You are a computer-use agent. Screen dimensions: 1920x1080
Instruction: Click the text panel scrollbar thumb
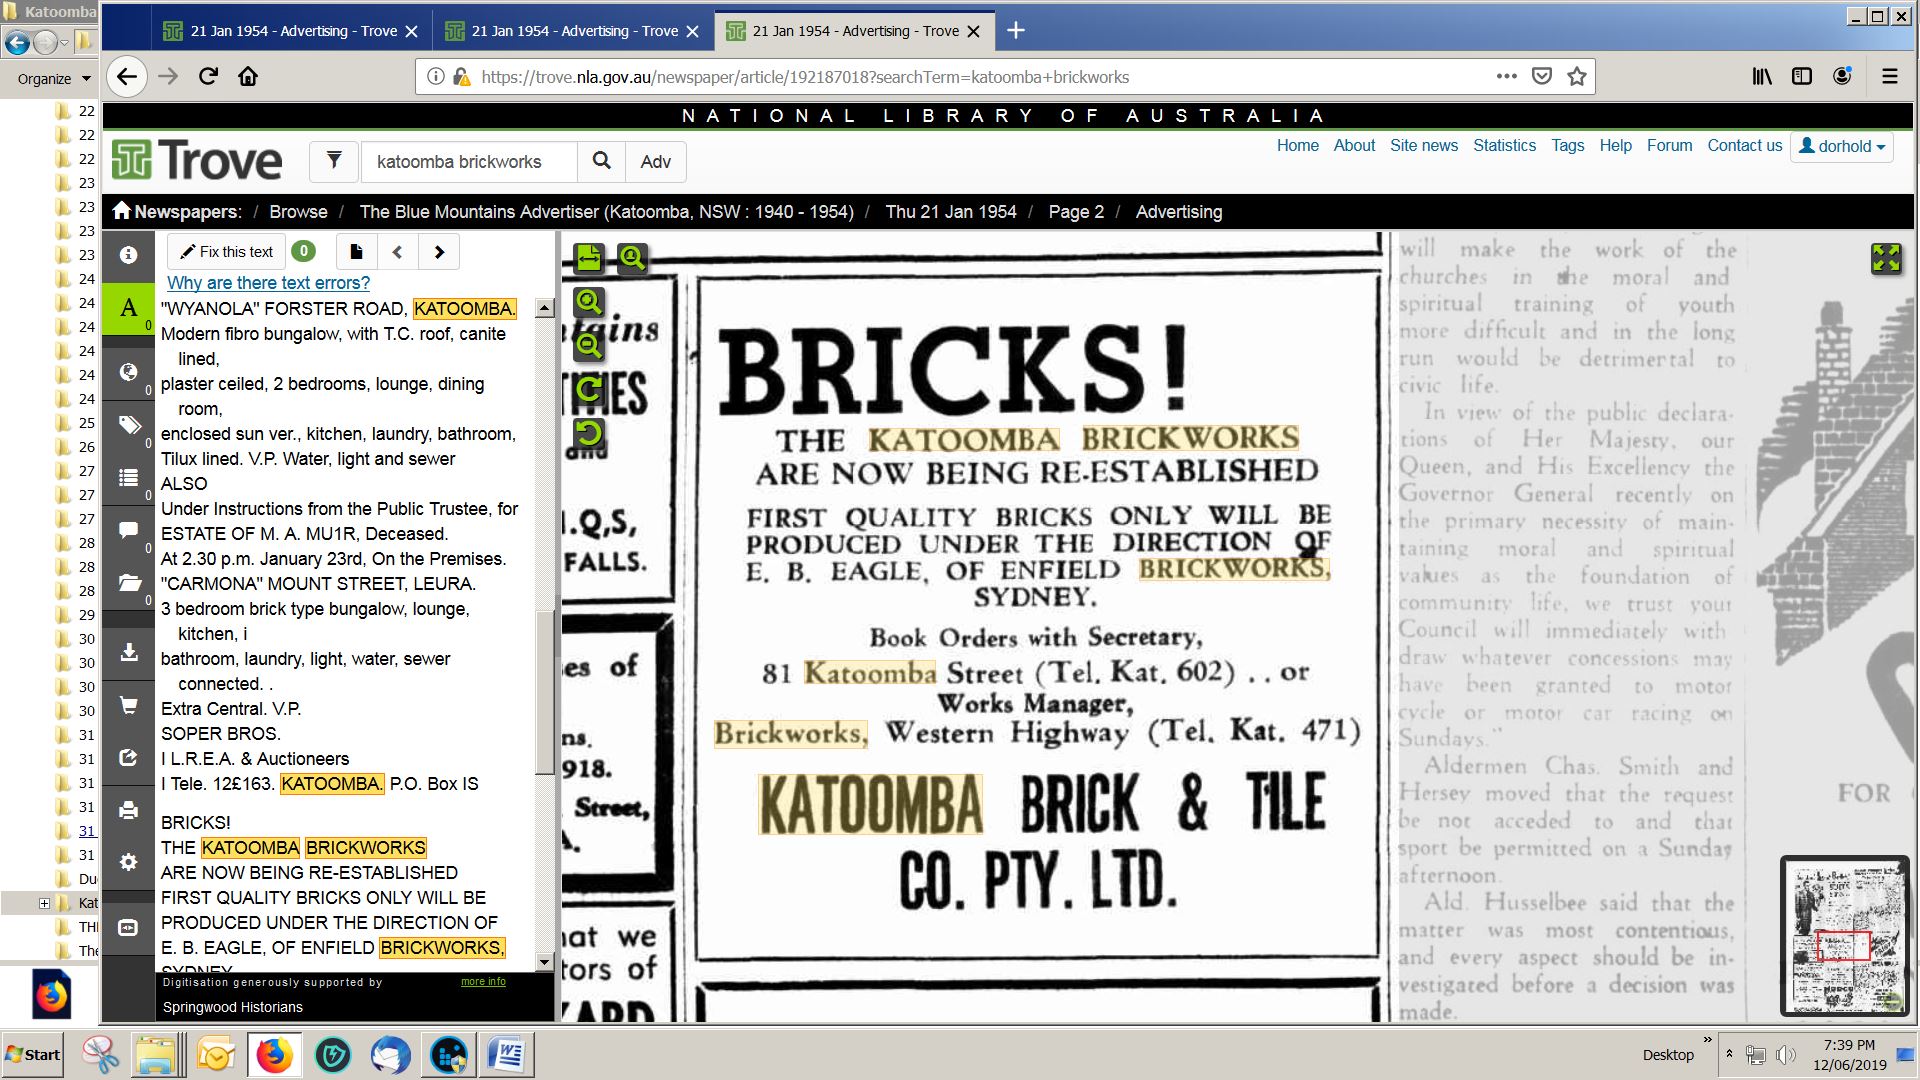coord(545,692)
